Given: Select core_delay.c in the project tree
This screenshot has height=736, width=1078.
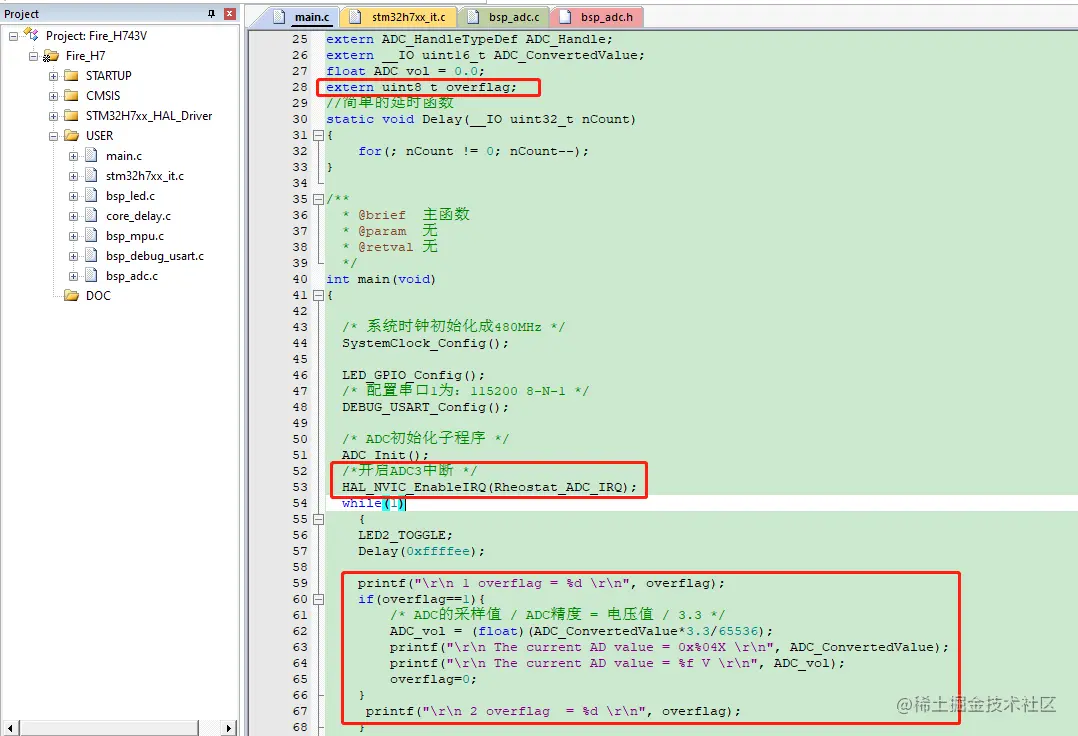Looking at the screenshot, I should point(138,216).
